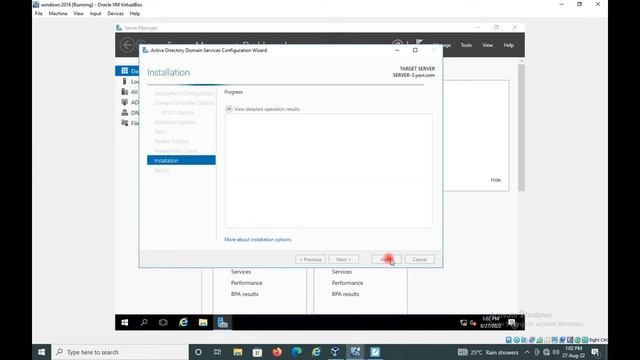Viewport: 640px width, 360px height.
Task: Select Installation step in wizard sidebar
Action: [181, 160]
